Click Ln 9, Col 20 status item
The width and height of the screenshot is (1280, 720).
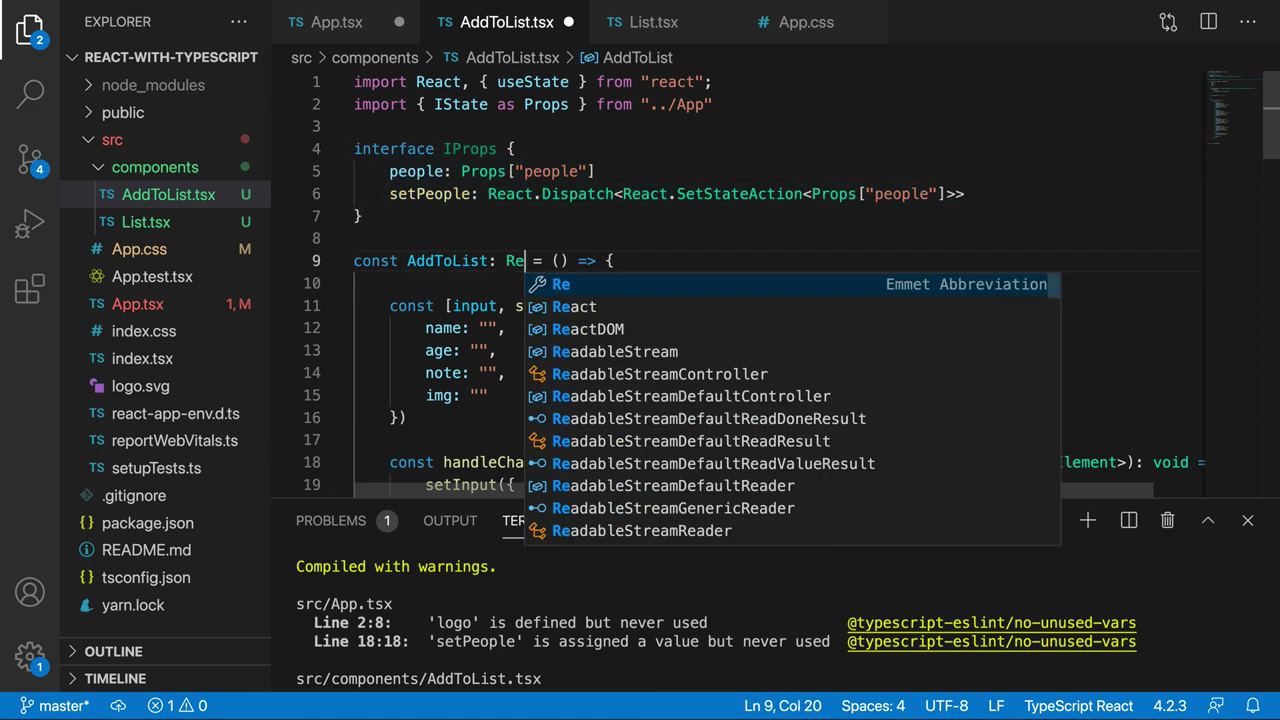pos(783,706)
